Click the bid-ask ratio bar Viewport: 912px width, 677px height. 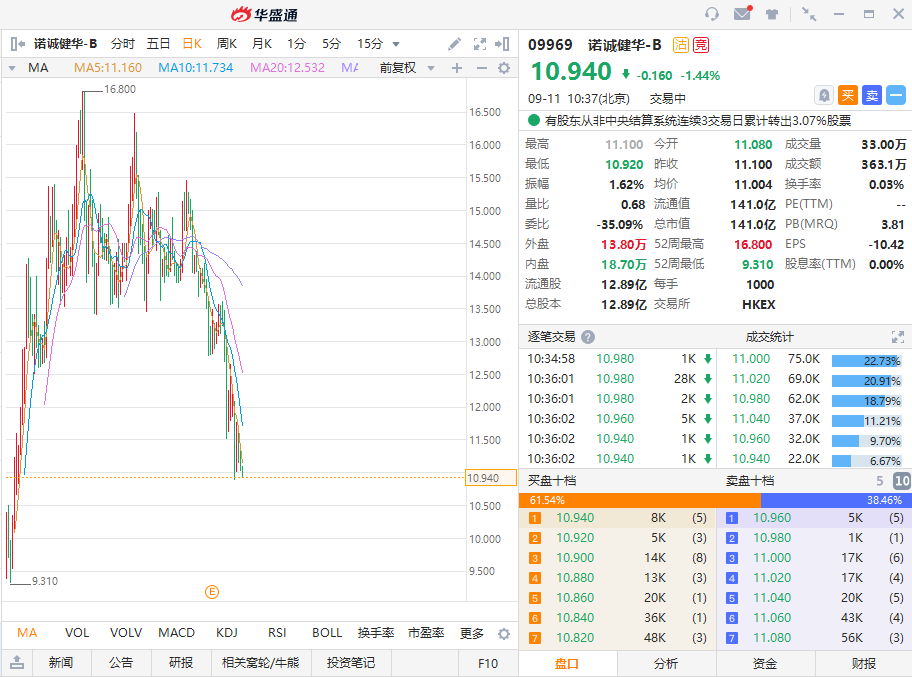pyautogui.click(x=715, y=500)
